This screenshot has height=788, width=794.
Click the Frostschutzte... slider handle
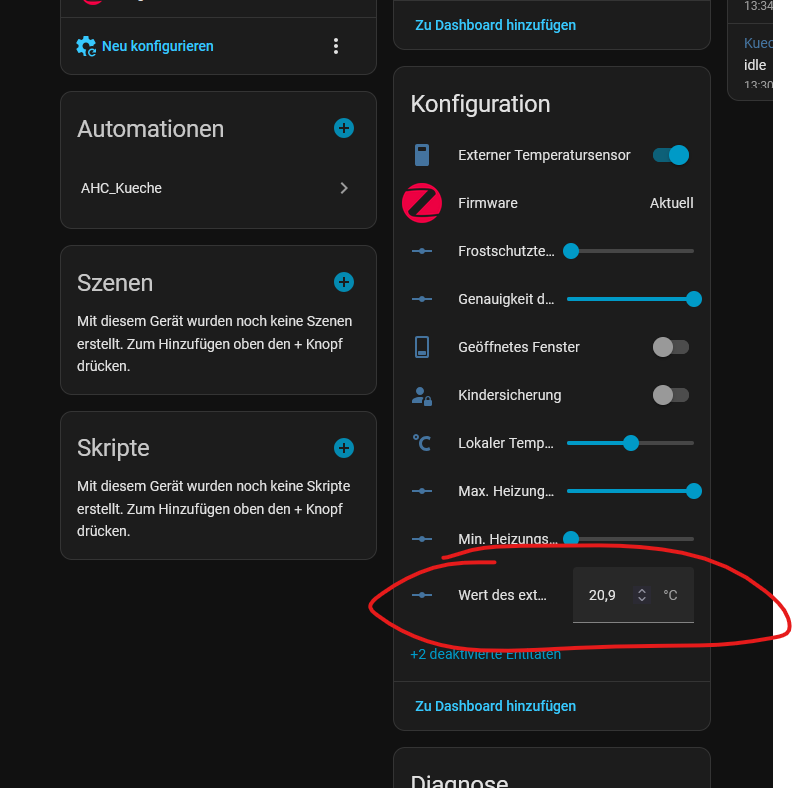click(x=571, y=251)
